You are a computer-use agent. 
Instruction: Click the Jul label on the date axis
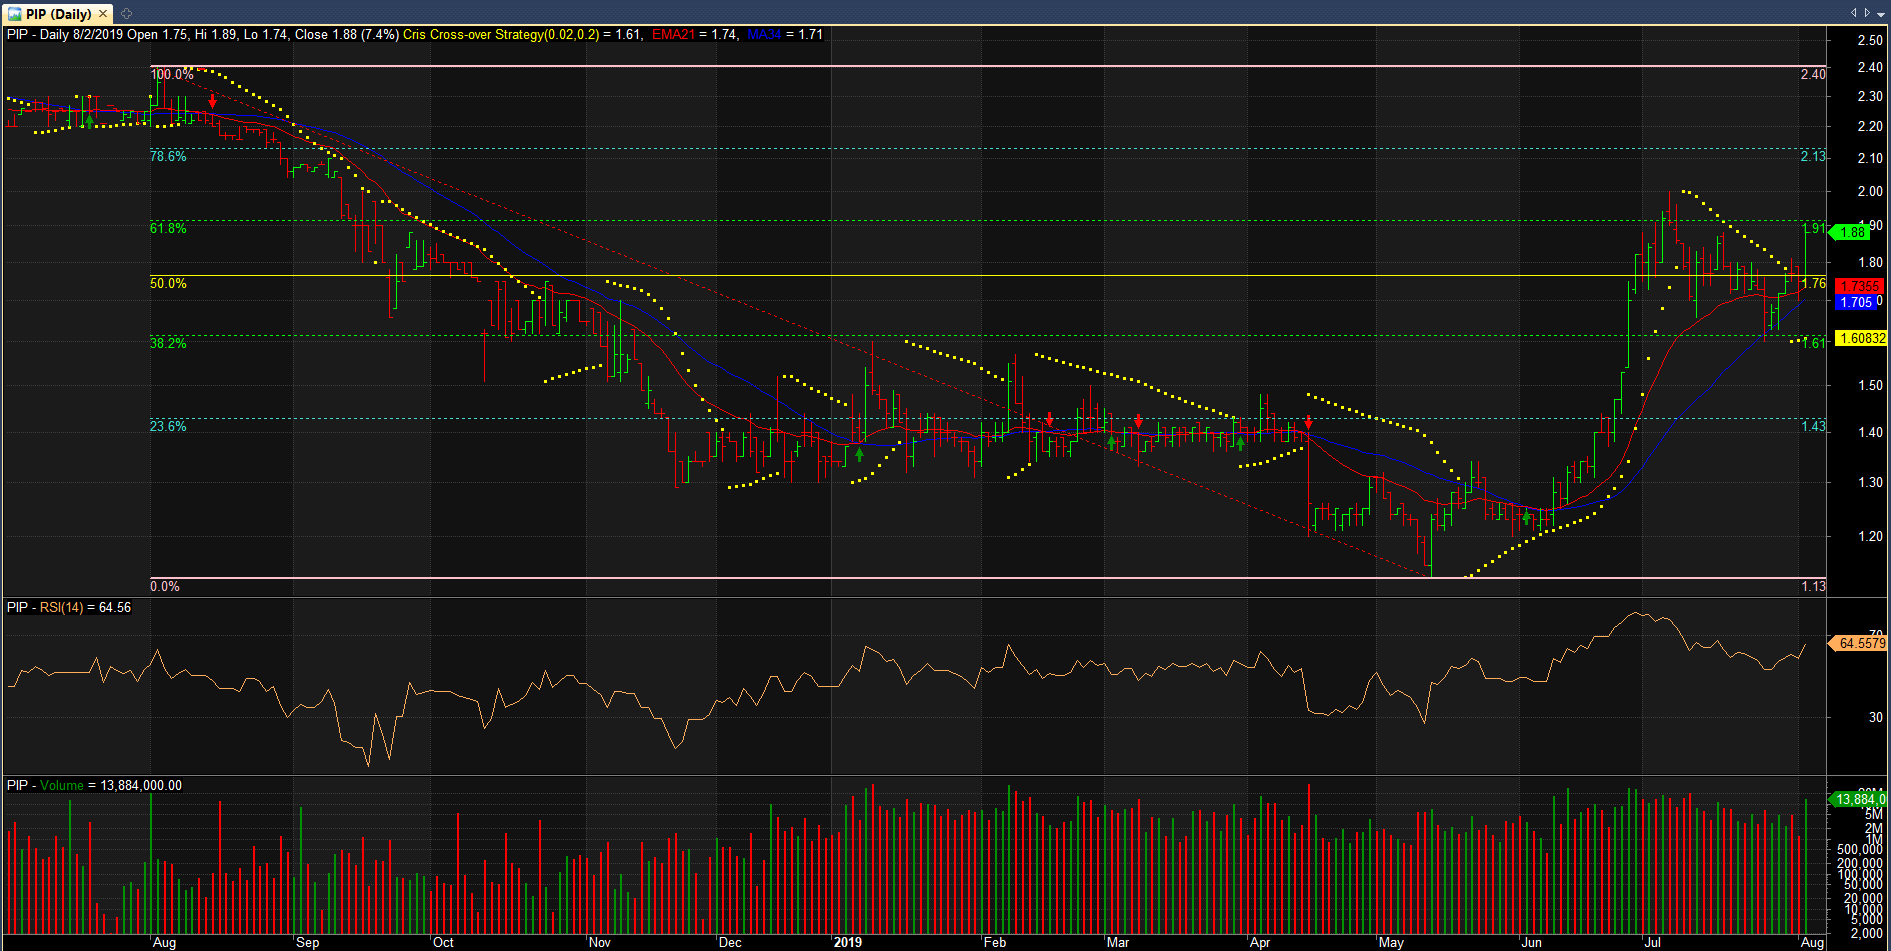[x=1653, y=942]
